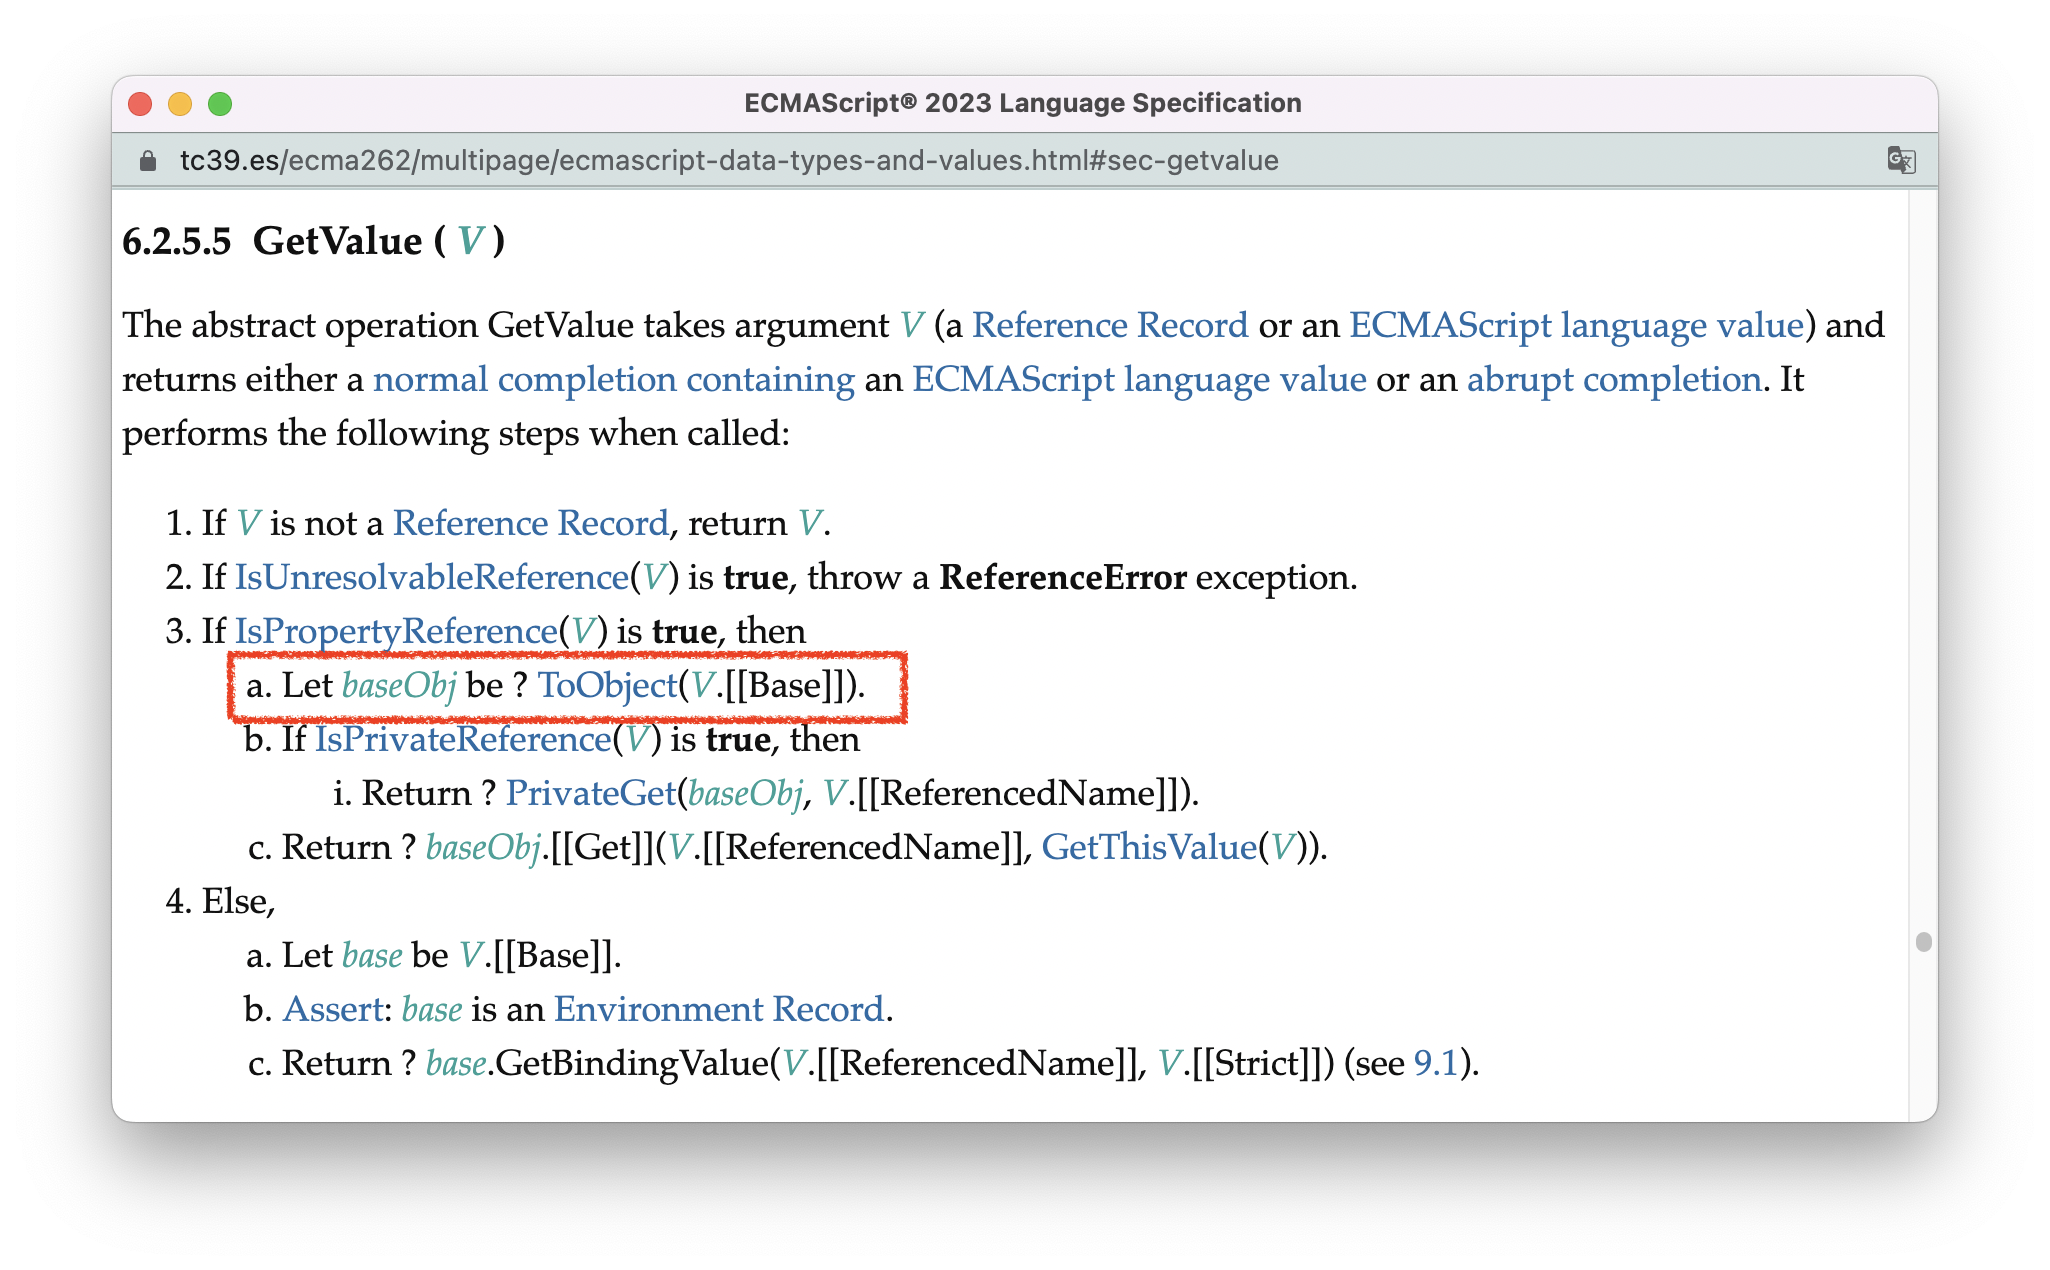Click the translate page icon
This screenshot has height=1270, width=2050.
coord(1900,160)
